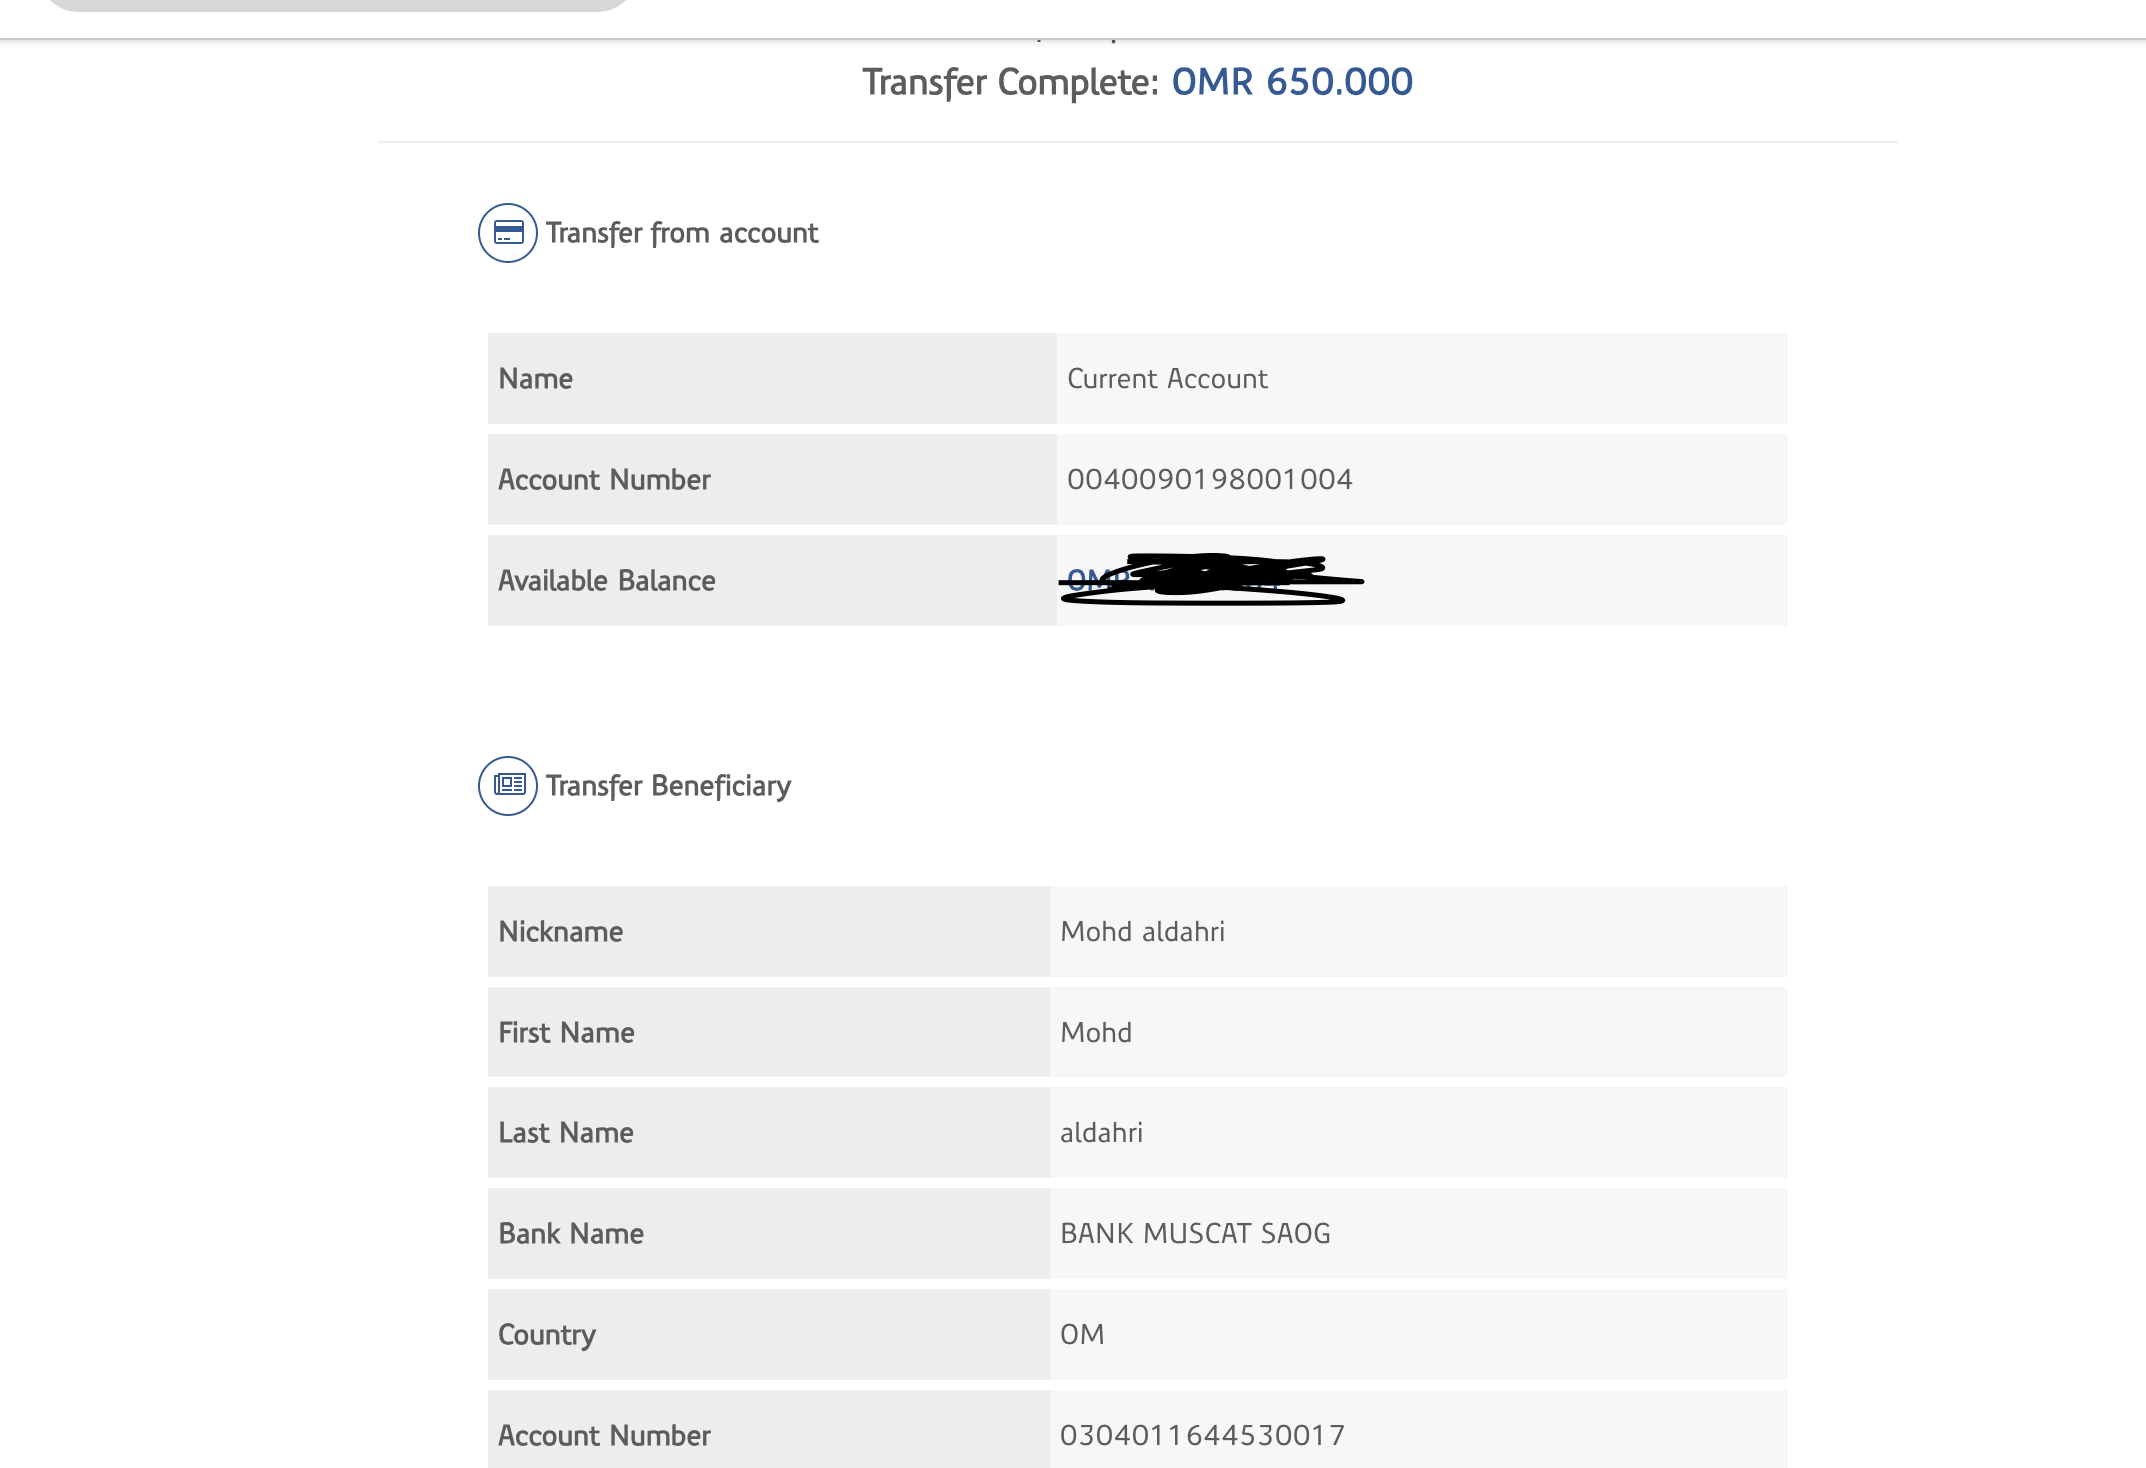Click the newspaper icon beside Transfer Beneficiary
The image size is (2146, 1468).
pyautogui.click(x=508, y=786)
